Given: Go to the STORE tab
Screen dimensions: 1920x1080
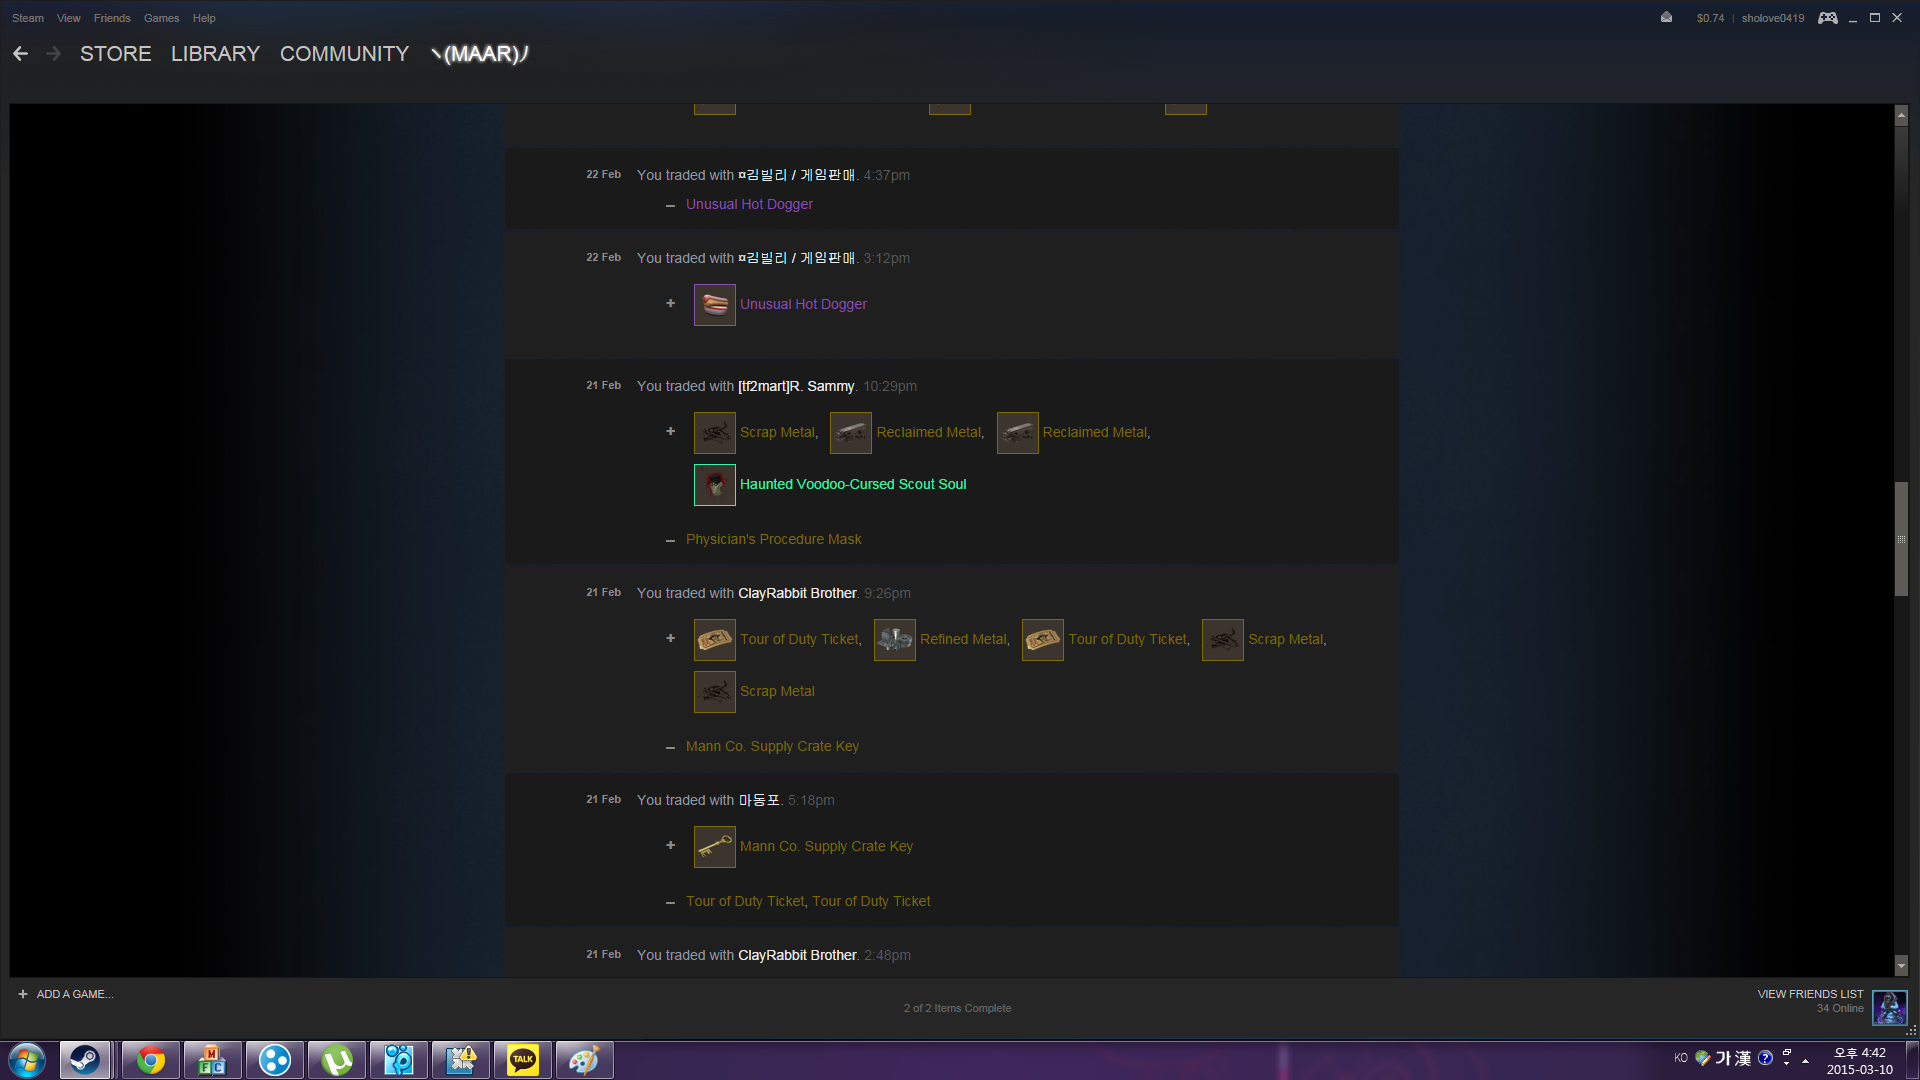Looking at the screenshot, I should coord(116,54).
